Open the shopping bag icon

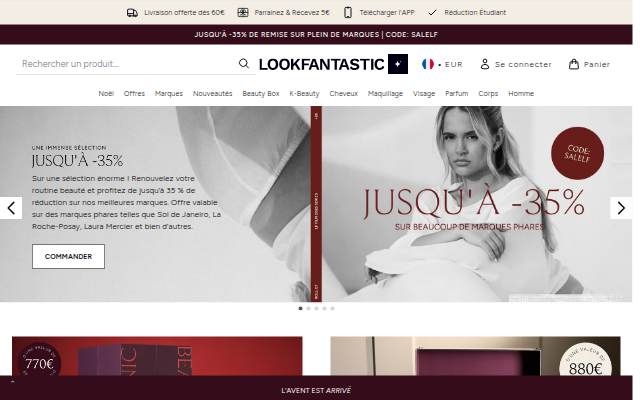tap(573, 64)
